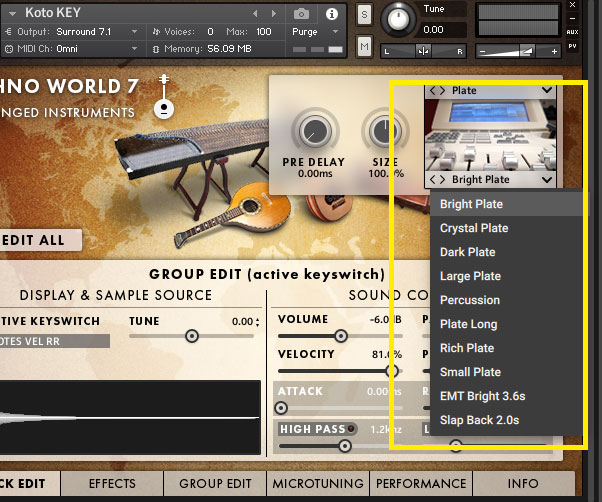
Task: Adjust the HIGH PASS frequency slider
Action: [x=345, y=446]
